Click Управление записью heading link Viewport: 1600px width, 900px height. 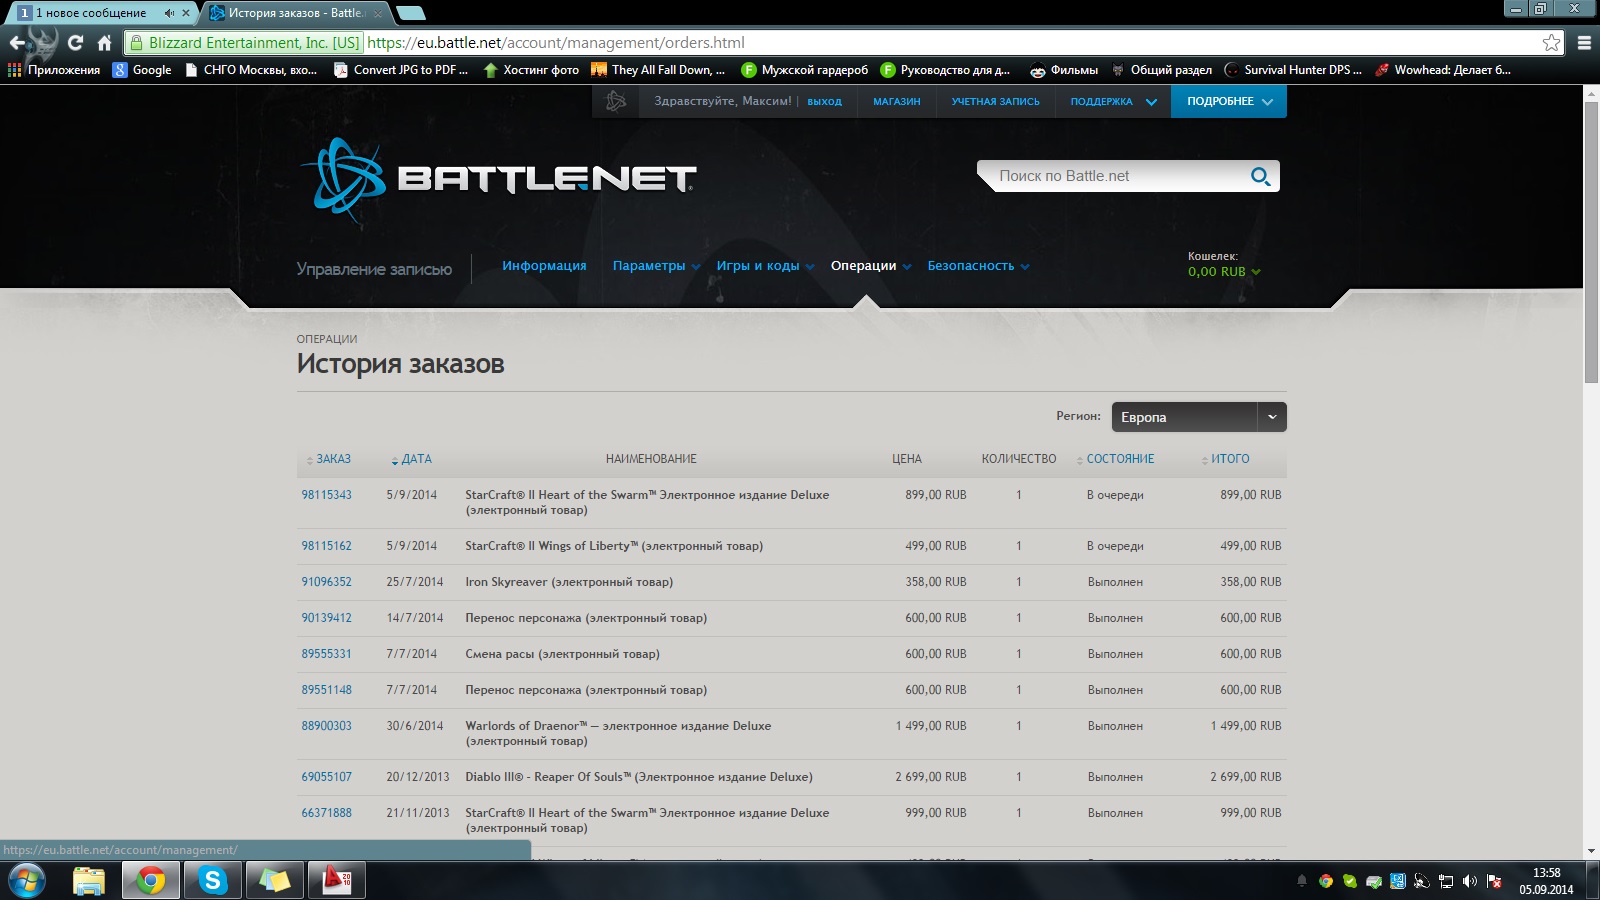tap(374, 269)
